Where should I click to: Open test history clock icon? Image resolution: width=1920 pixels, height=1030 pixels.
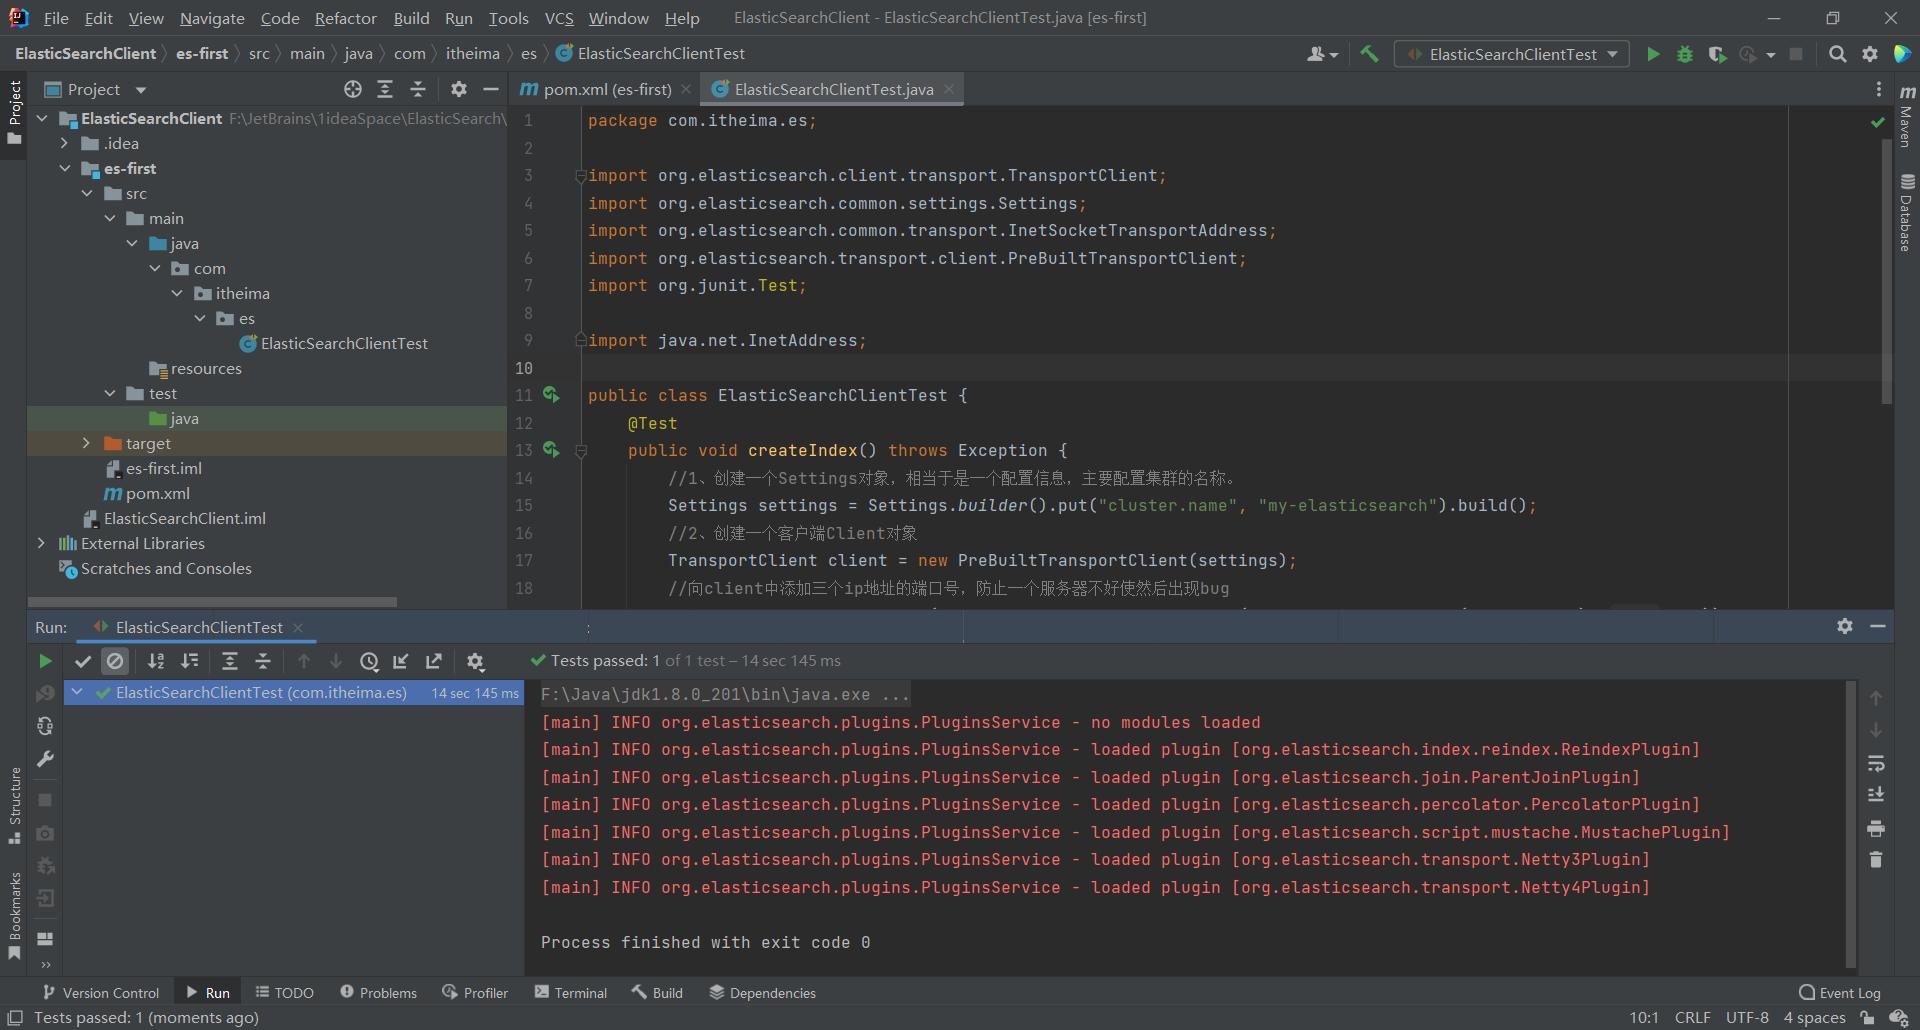369,661
